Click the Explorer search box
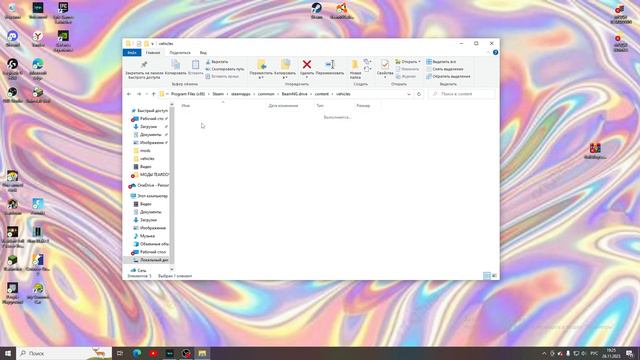640x360 pixels. coord(462,94)
